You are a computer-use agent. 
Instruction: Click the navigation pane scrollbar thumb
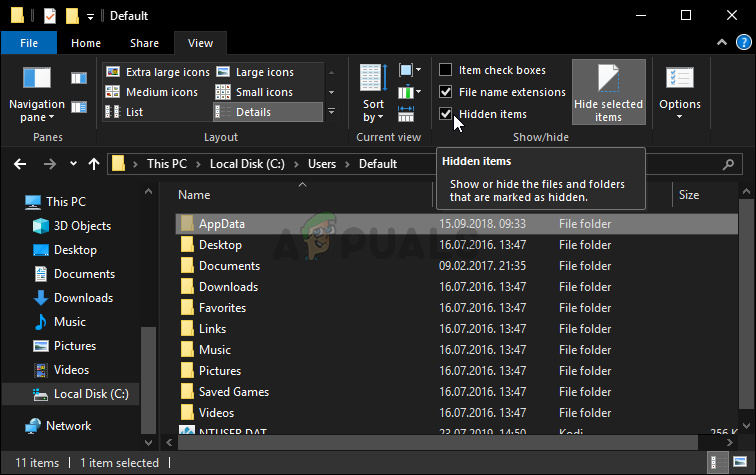click(148, 380)
